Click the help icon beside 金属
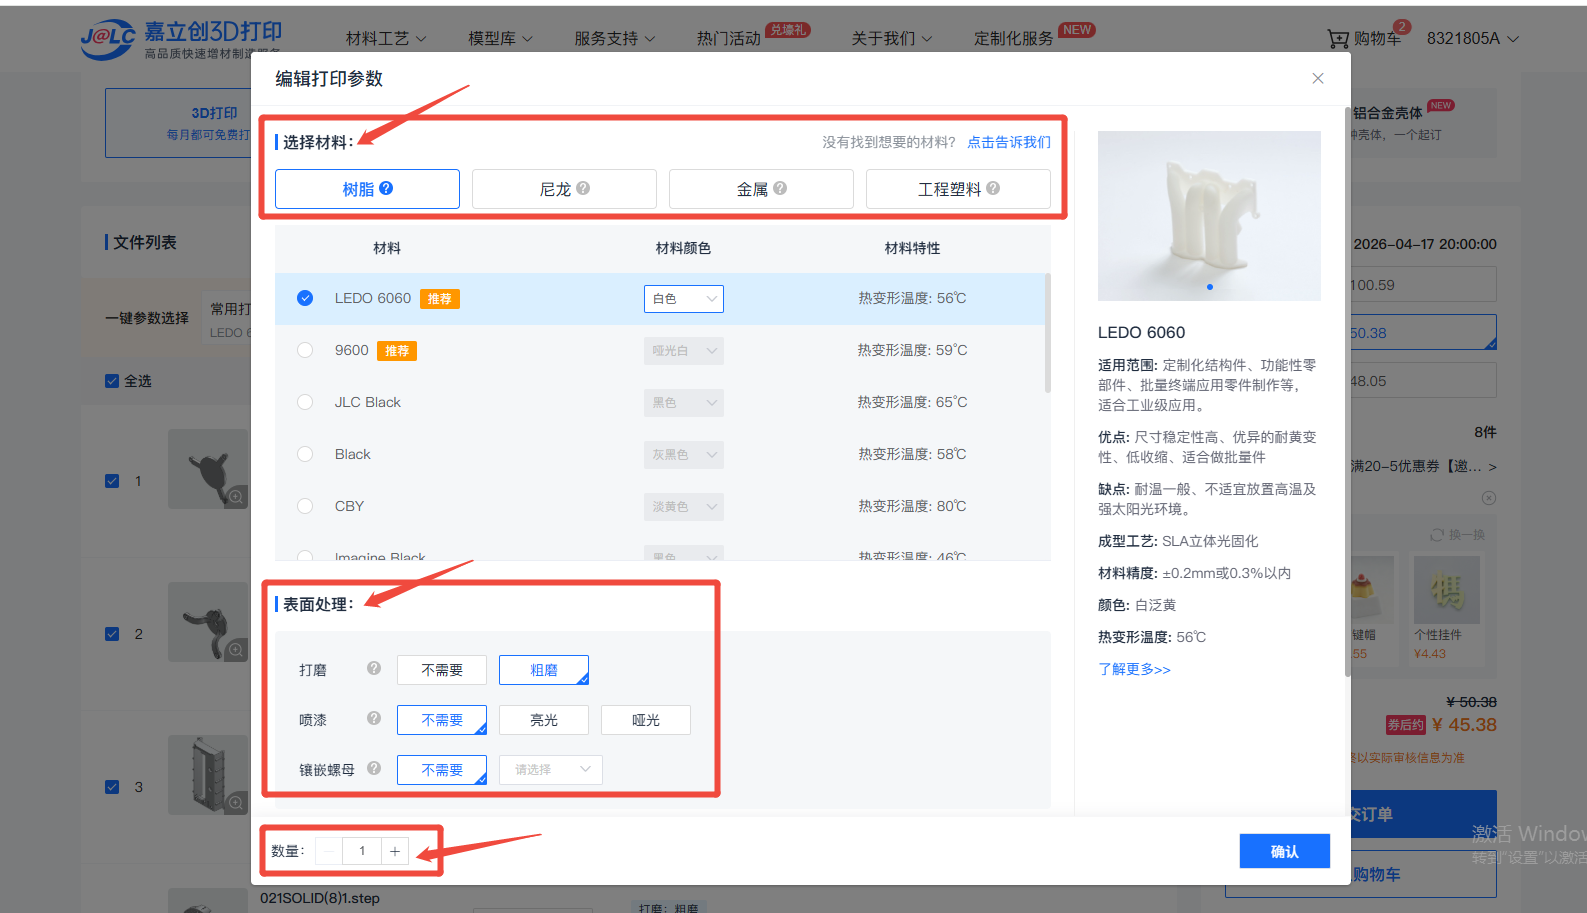Image resolution: width=1587 pixels, height=913 pixels. click(780, 188)
